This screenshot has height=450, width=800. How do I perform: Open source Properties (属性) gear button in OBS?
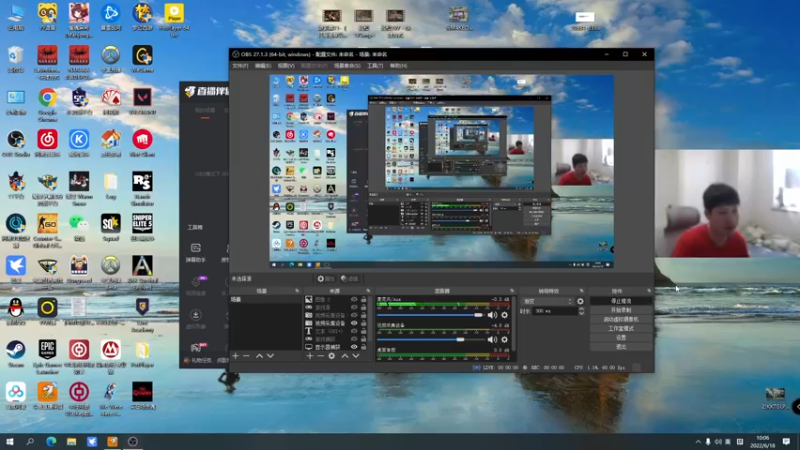pyautogui.click(x=326, y=279)
